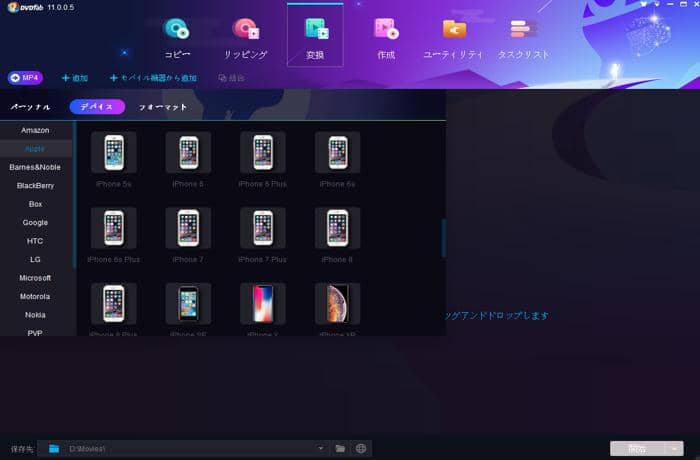Expand the save destination dropdown arrow
Image resolution: width=700 pixels, height=460 pixels.
coord(321,448)
